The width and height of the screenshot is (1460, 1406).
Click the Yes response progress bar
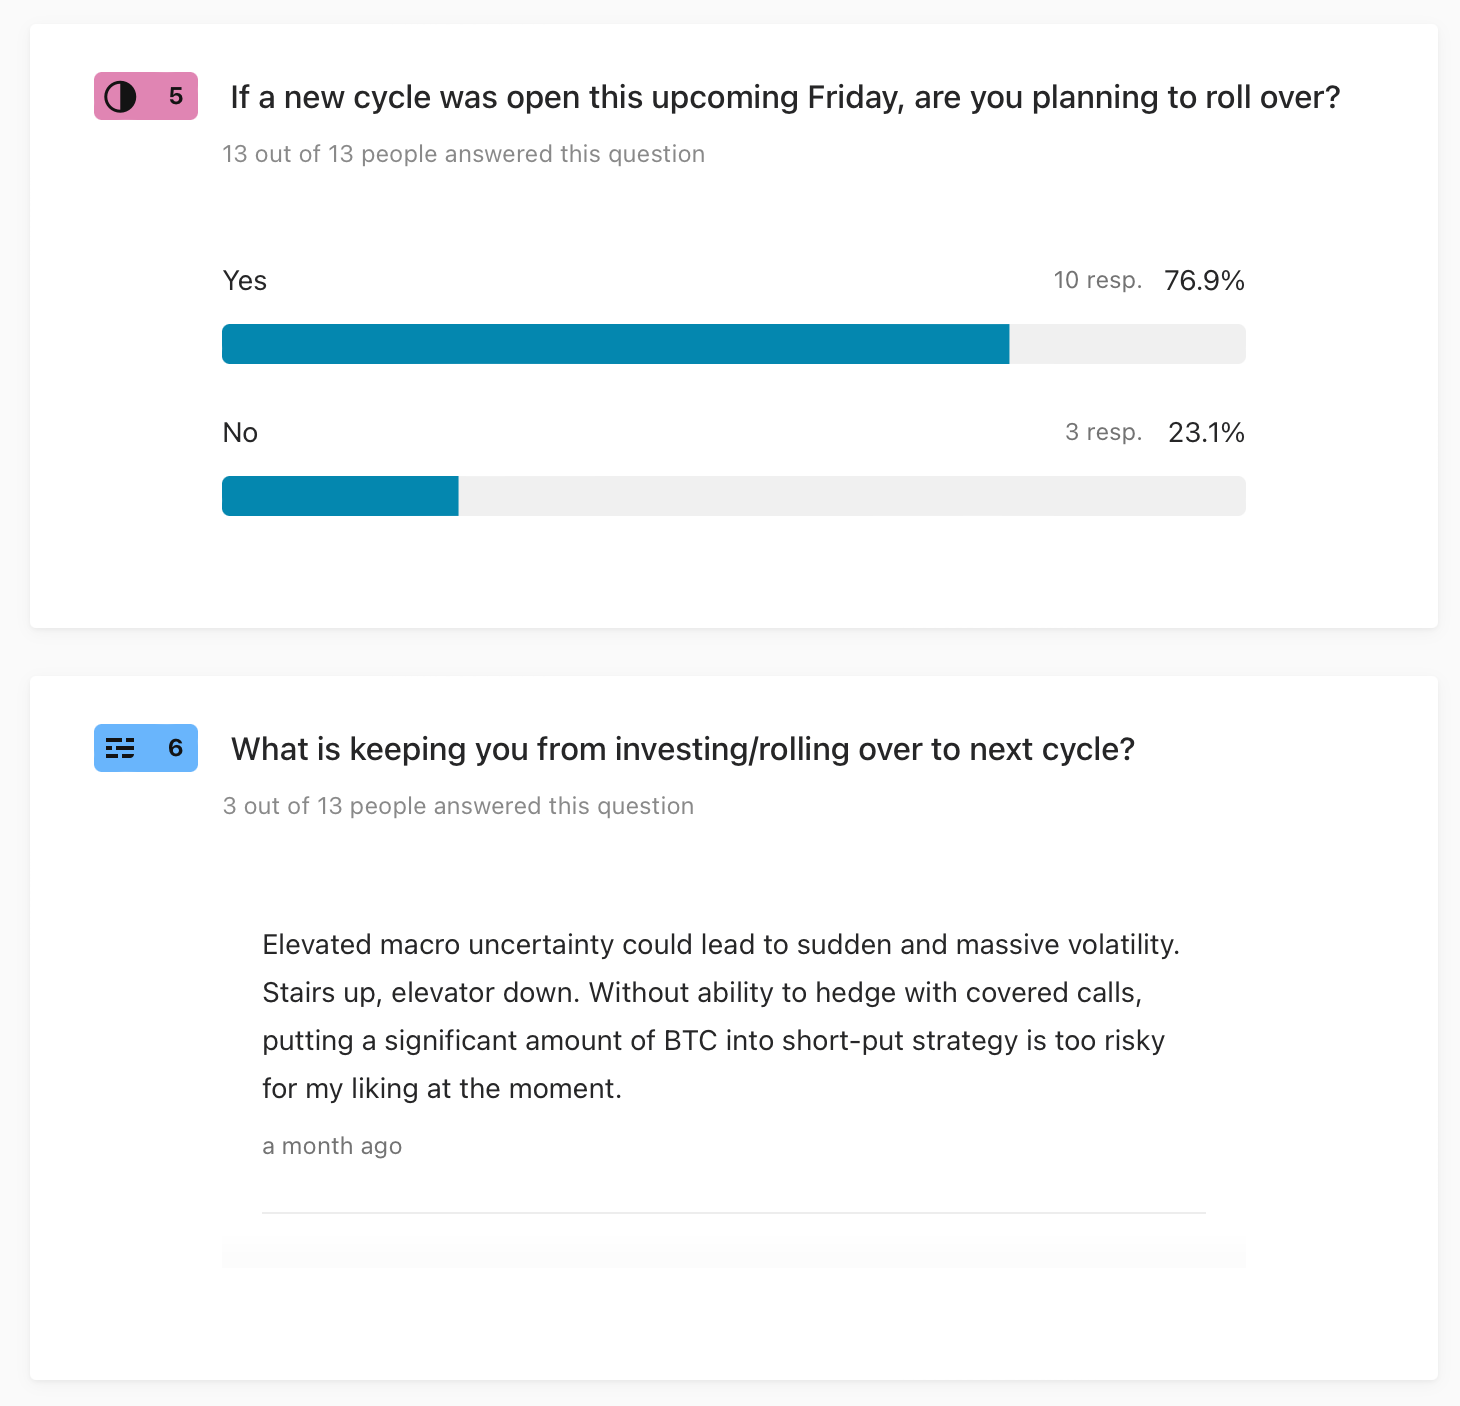click(734, 344)
